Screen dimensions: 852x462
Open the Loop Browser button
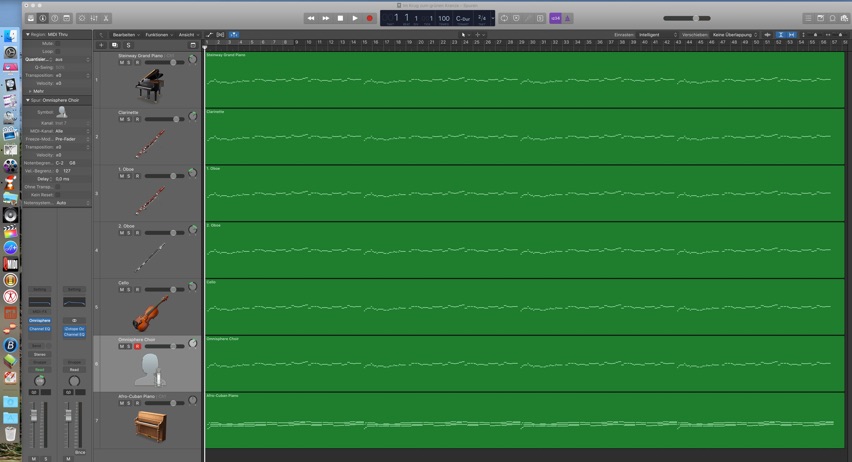point(832,18)
